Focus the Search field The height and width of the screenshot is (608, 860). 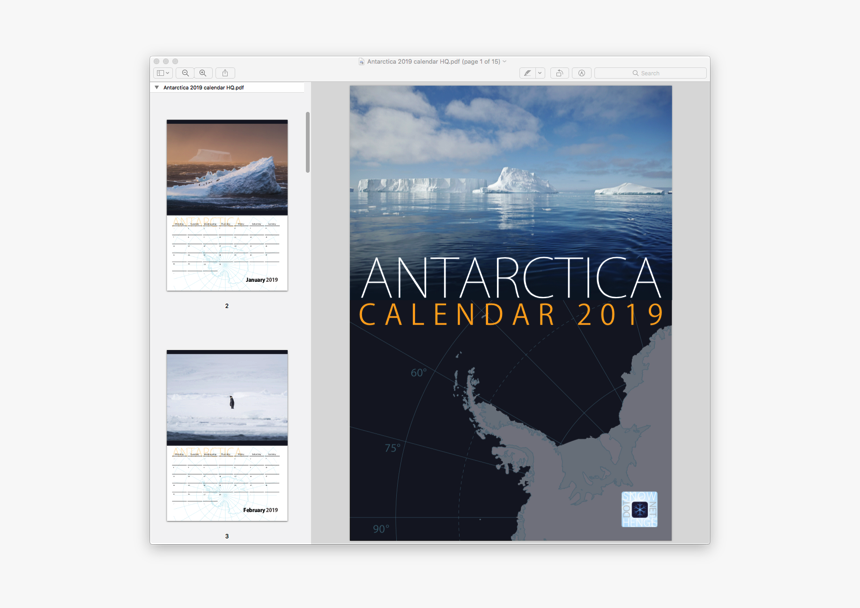click(650, 73)
